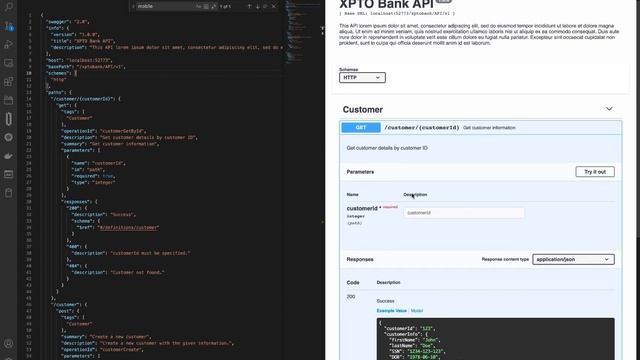Click the '"operationId": "customerGetById"' line
This screenshot has width=640, height=360.
(x=103, y=131)
